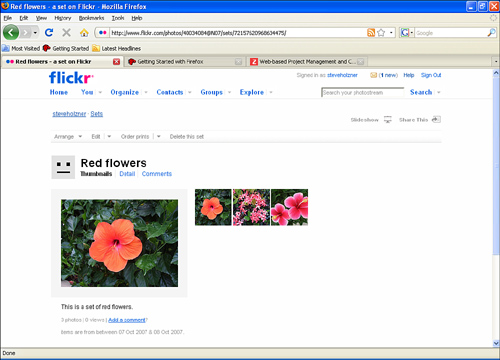Open the You menu link
The image size is (500, 360).
pos(87,92)
